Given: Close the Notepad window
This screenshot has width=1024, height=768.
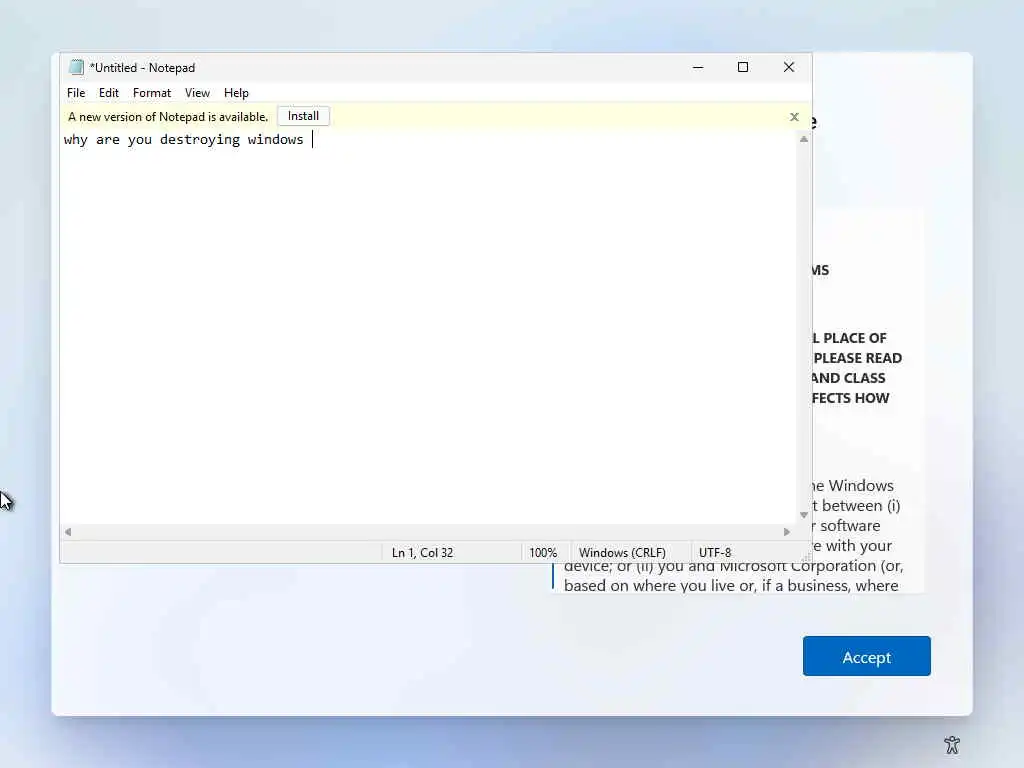Looking at the screenshot, I should [x=789, y=67].
